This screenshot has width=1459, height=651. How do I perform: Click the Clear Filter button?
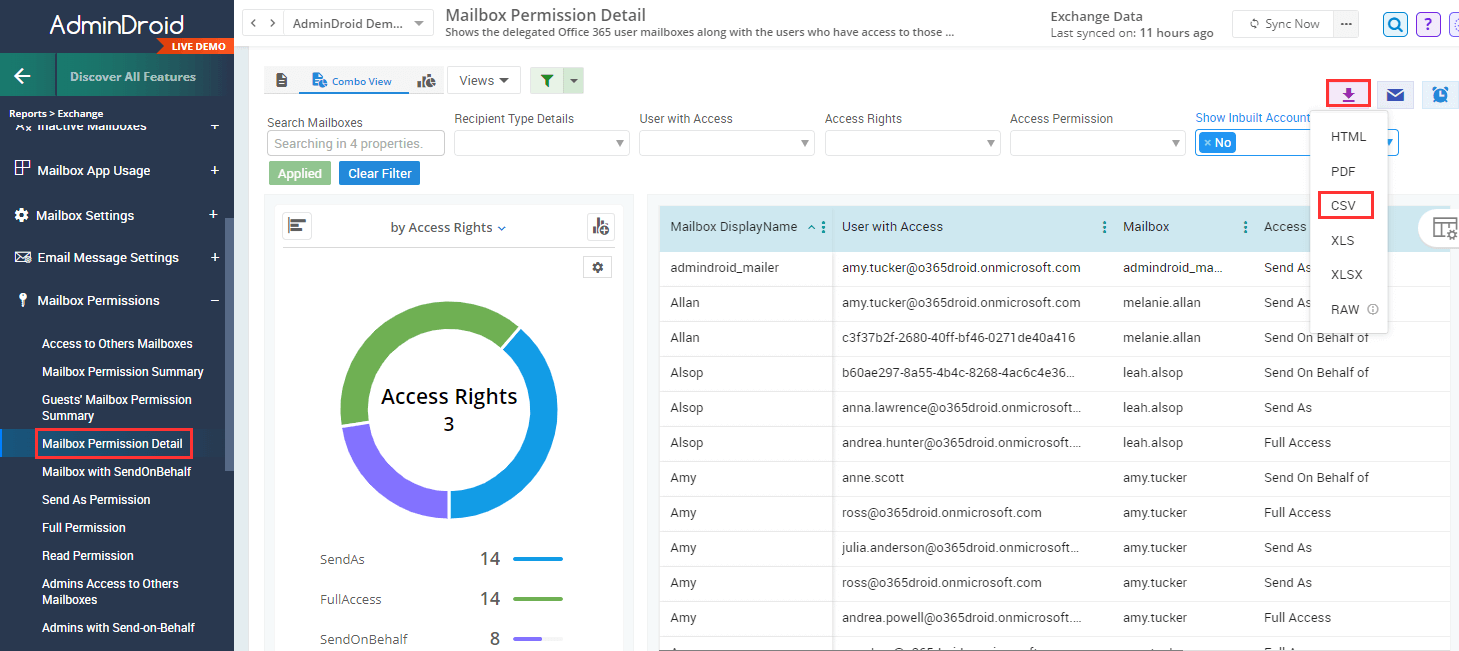tap(379, 173)
